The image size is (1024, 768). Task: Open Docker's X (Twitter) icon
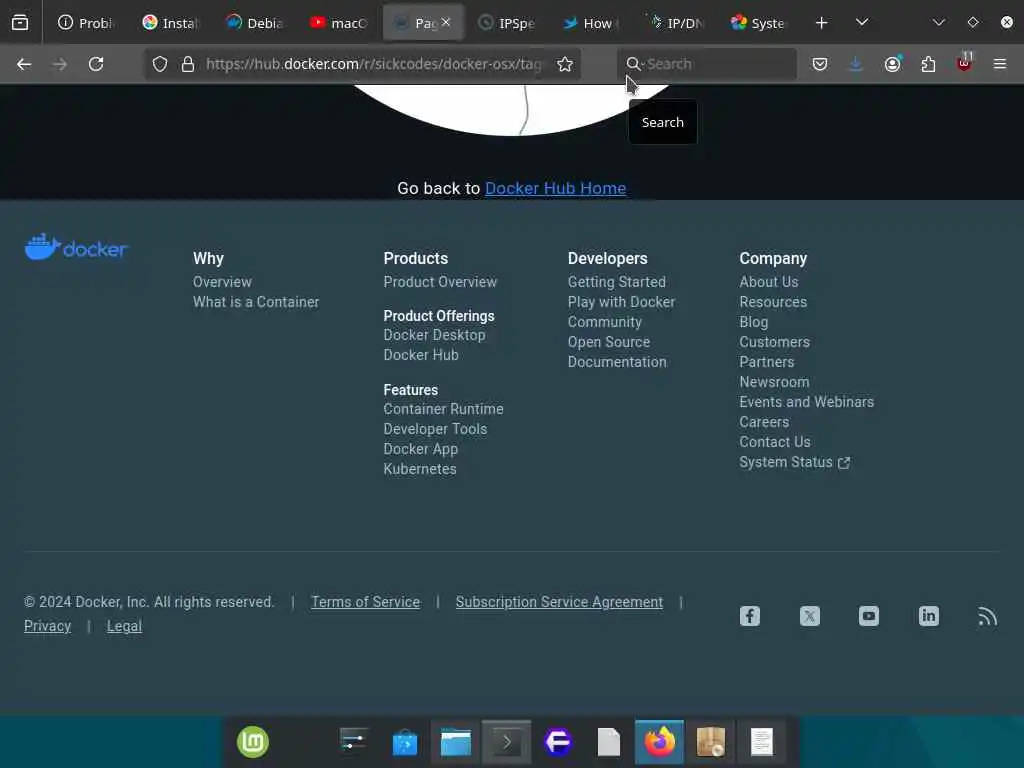pyautogui.click(x=810, y=616)
